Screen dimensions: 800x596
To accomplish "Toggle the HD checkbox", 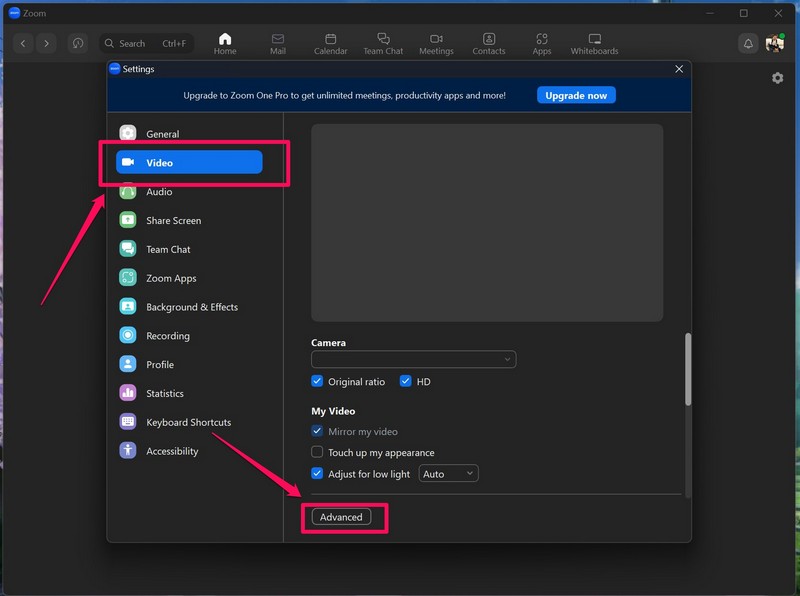I will pos(406,382).
